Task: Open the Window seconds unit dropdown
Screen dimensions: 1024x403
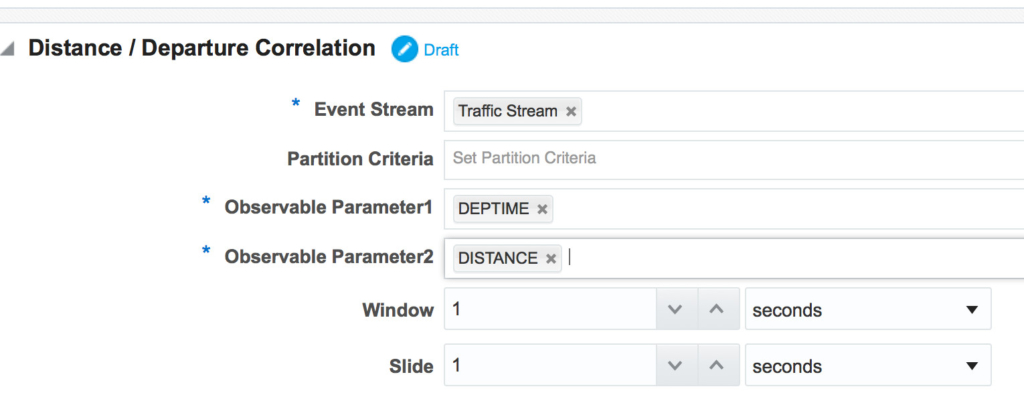Action: 868,309
